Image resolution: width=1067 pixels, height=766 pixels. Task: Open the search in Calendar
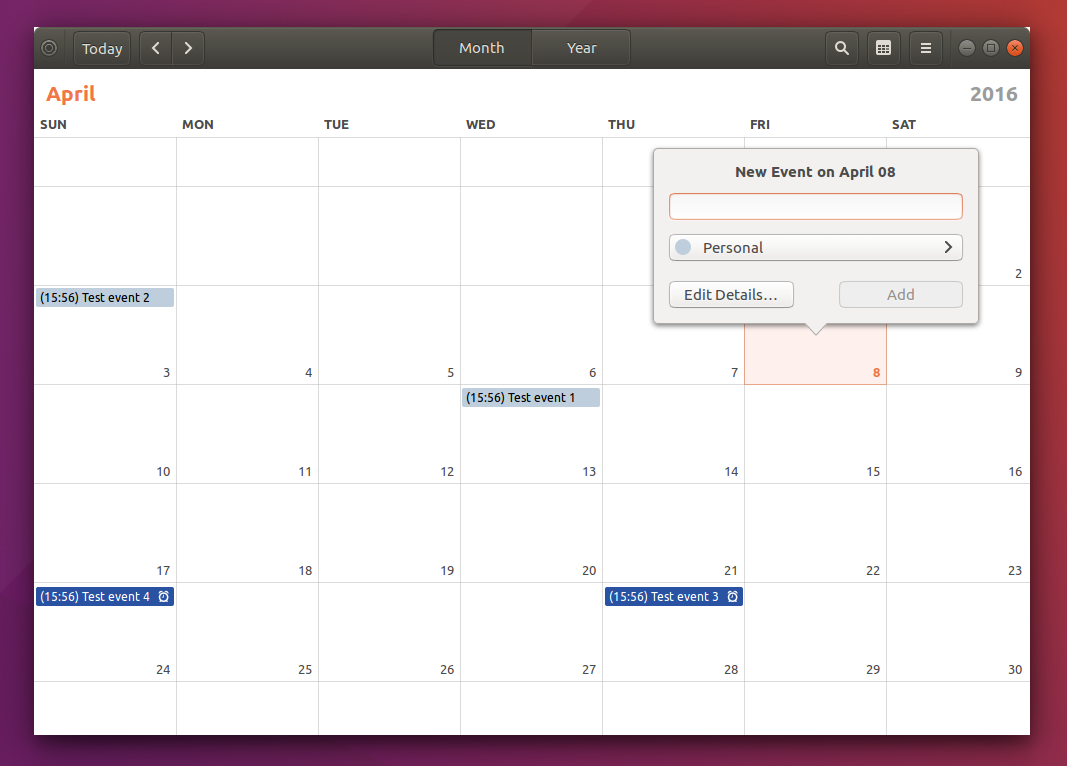point(841,47)
